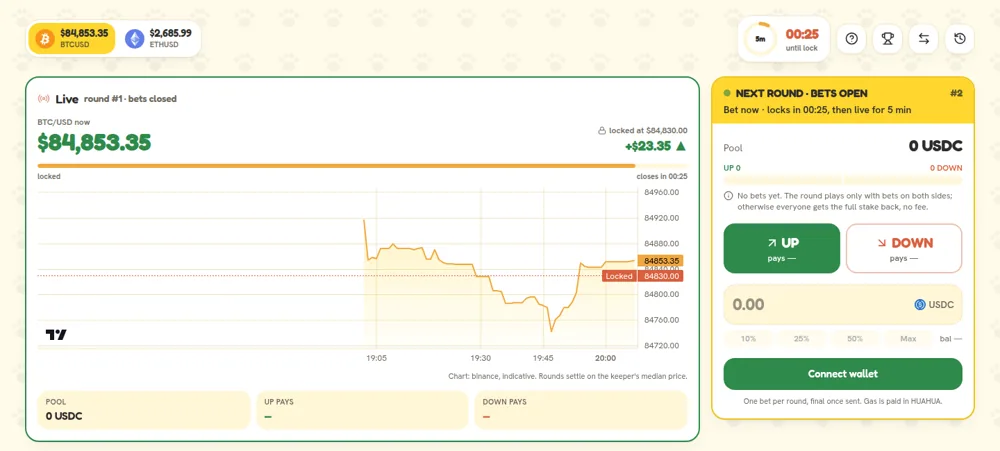Viewport: 1000px width, 451px height.
Task: Click the swap arrows icon
Action: point(923,39)
